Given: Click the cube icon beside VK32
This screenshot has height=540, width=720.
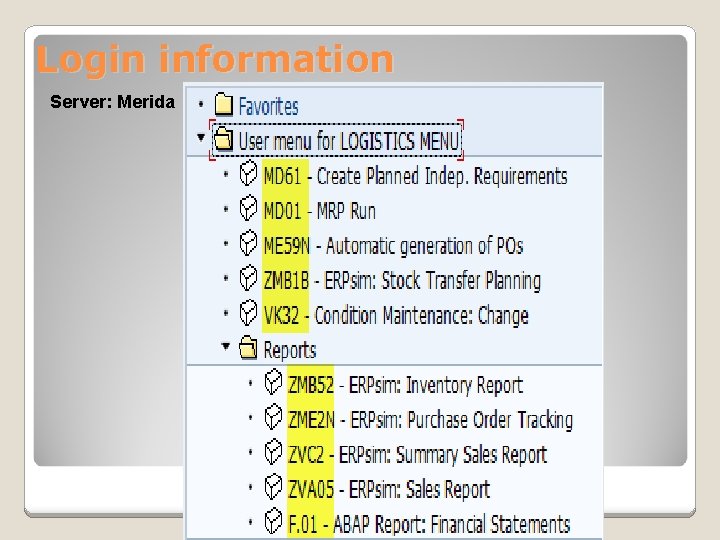Looking at the screenshot, I should coord(248,314).
